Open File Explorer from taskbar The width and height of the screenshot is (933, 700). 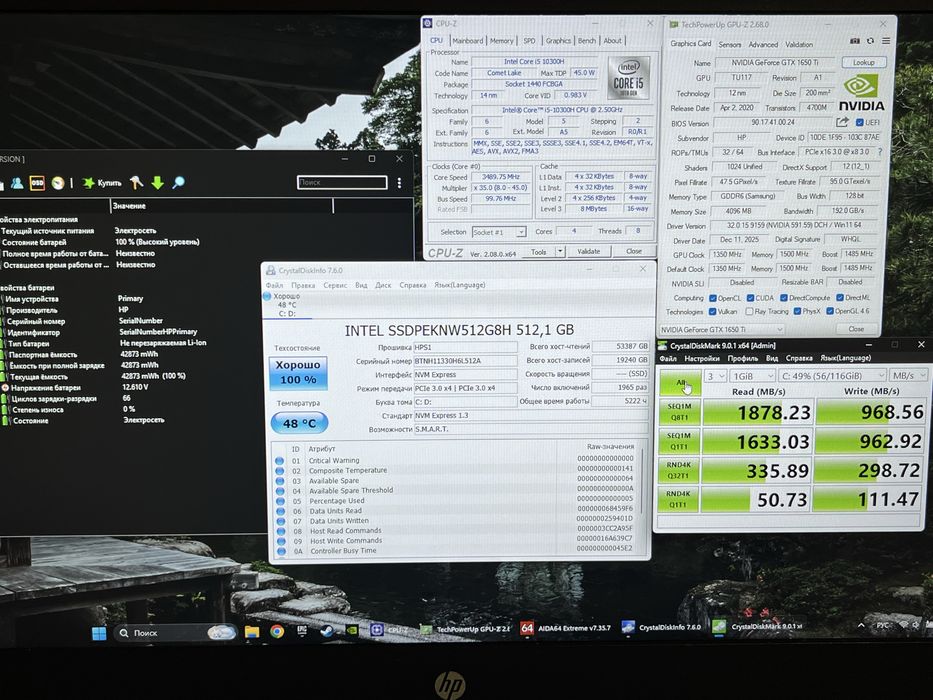click(x=252, y=632)
